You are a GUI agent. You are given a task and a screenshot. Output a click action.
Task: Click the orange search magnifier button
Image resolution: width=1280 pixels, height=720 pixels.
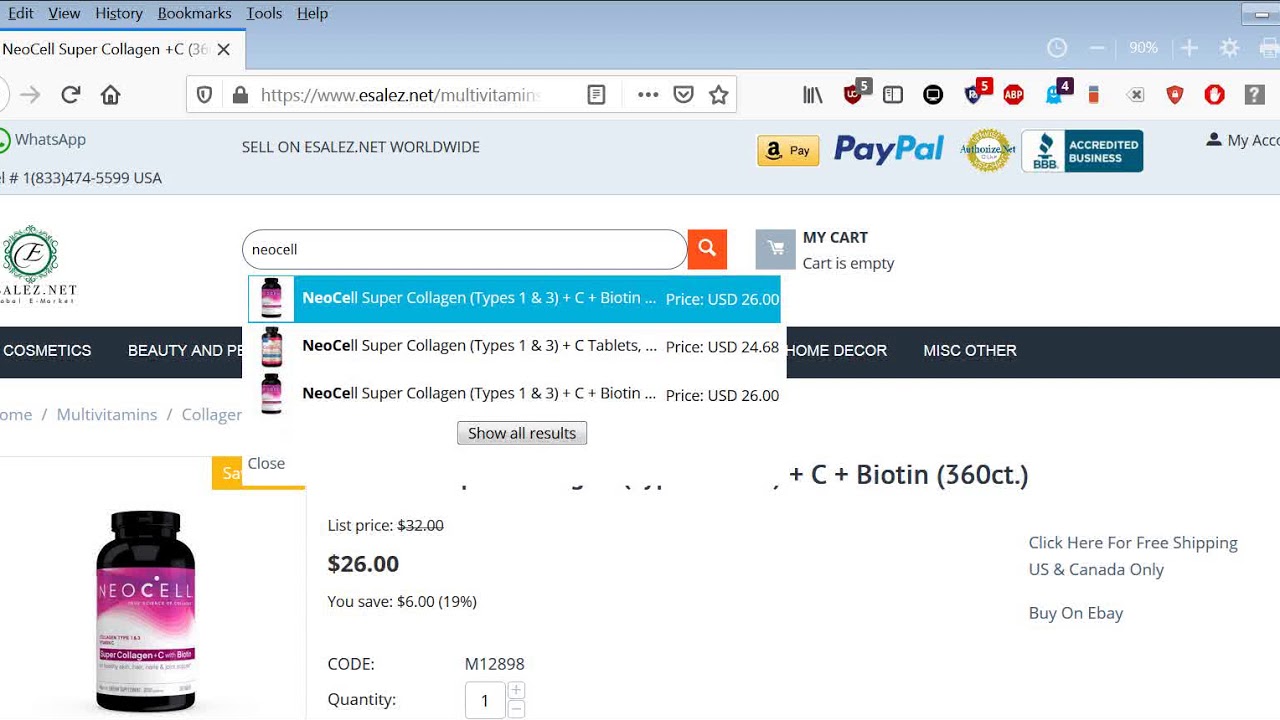(x=707, y=249)
